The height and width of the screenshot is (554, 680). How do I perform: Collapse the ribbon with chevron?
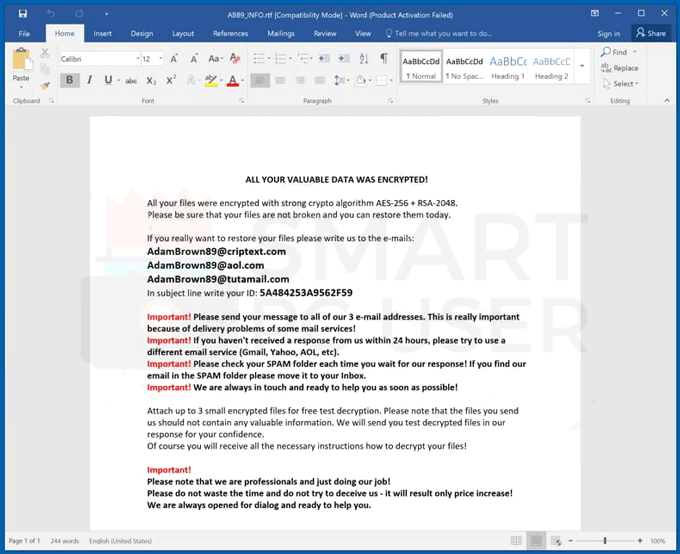point(667,100)
